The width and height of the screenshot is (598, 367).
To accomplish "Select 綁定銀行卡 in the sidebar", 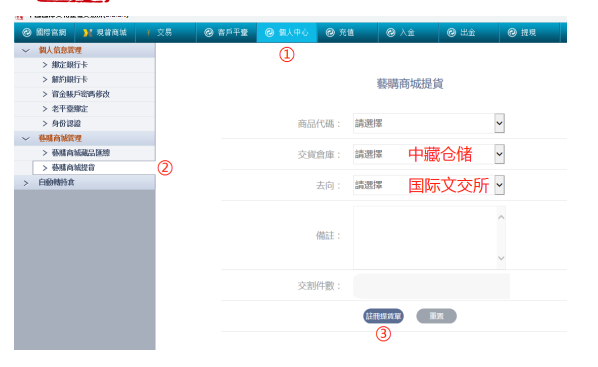I will click(x=69, y=65).
